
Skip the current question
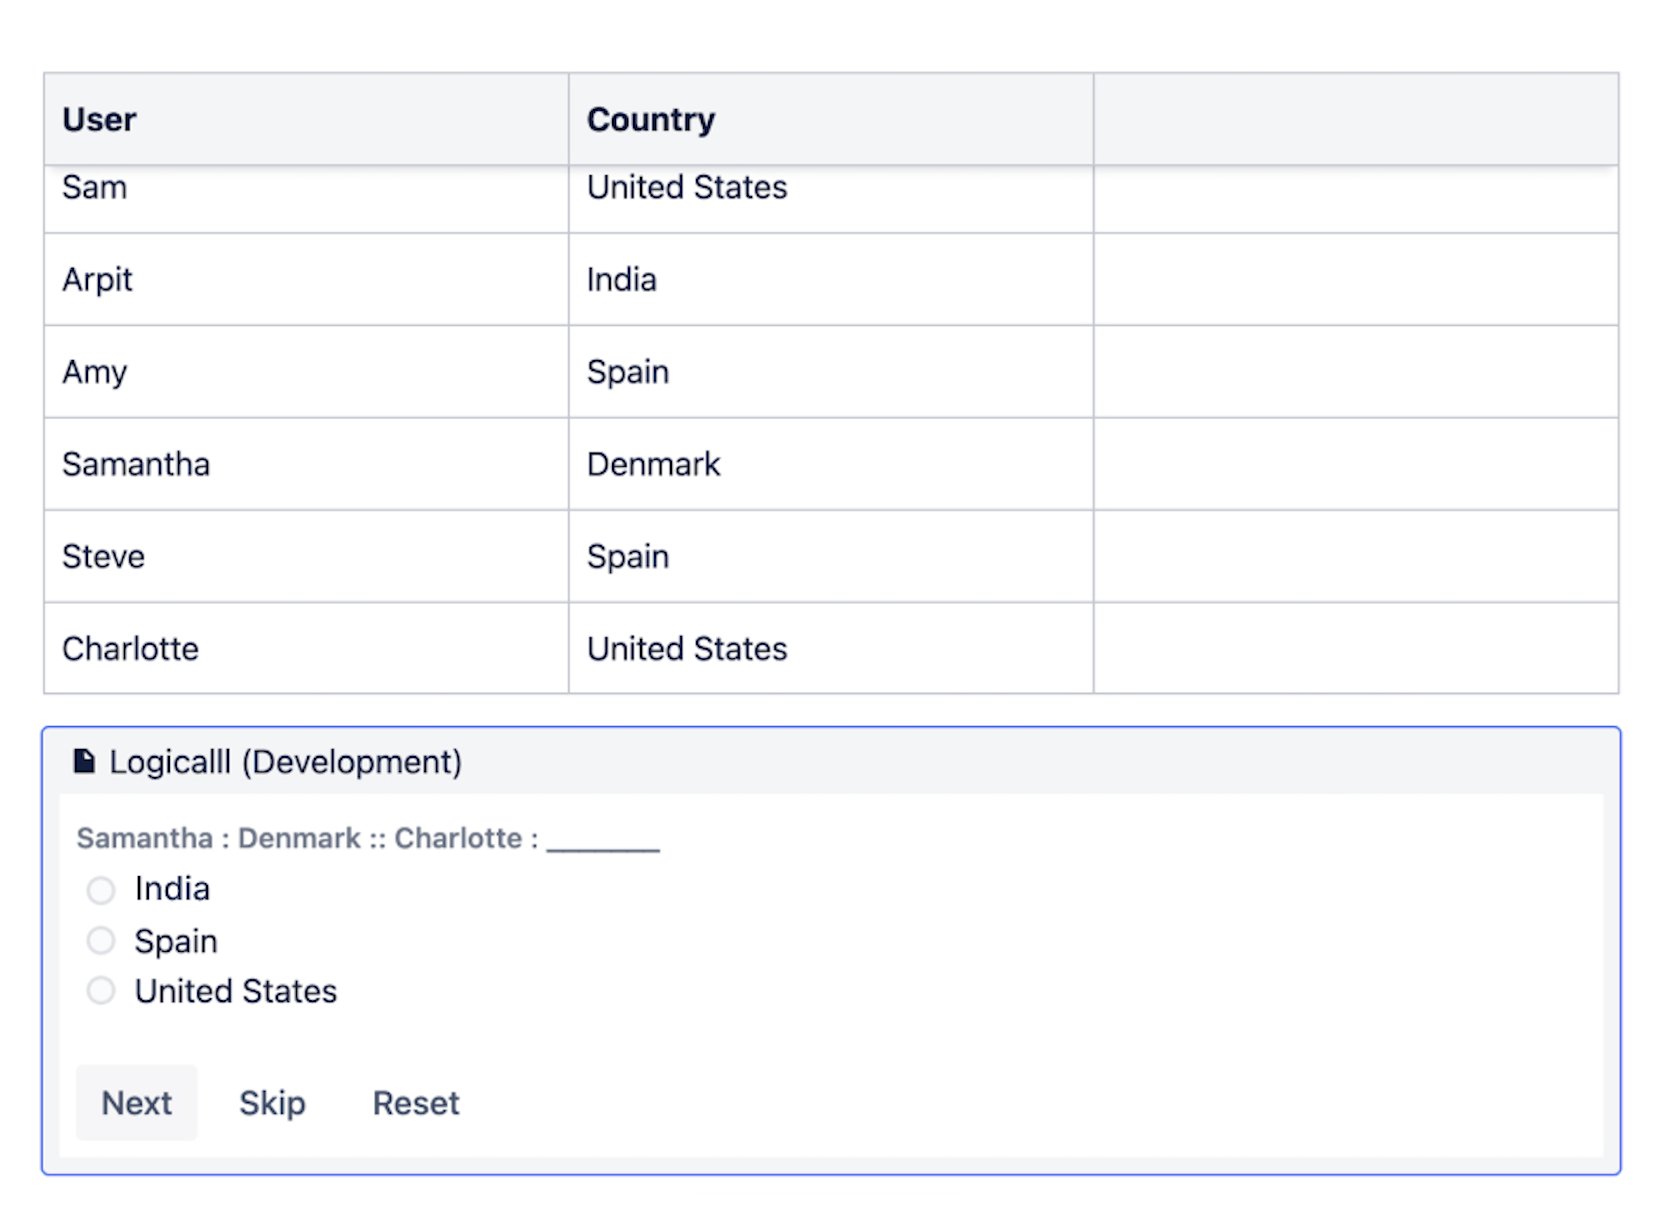pyautogui.click(x=272, y=1103)
